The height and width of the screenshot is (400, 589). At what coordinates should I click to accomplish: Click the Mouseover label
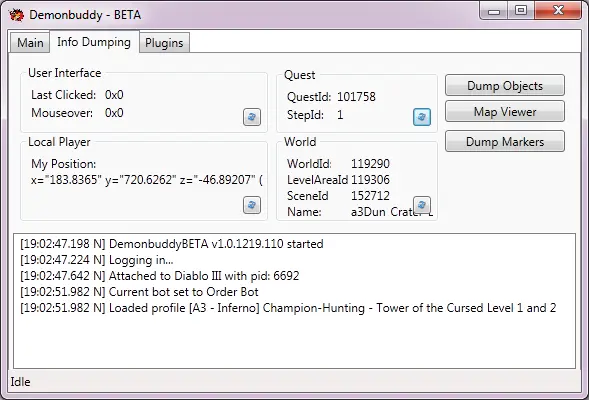tap(62, 113)
